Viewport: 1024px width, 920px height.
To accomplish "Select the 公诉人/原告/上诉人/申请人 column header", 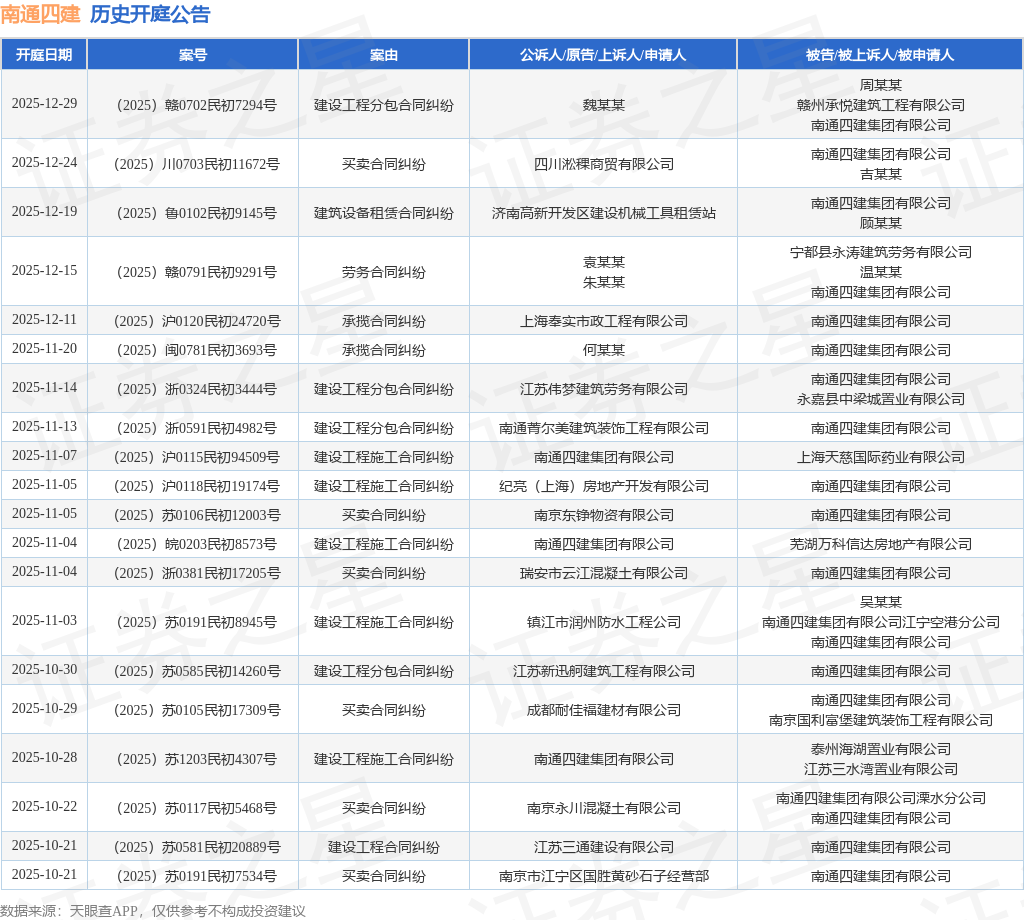I will 603,55.
